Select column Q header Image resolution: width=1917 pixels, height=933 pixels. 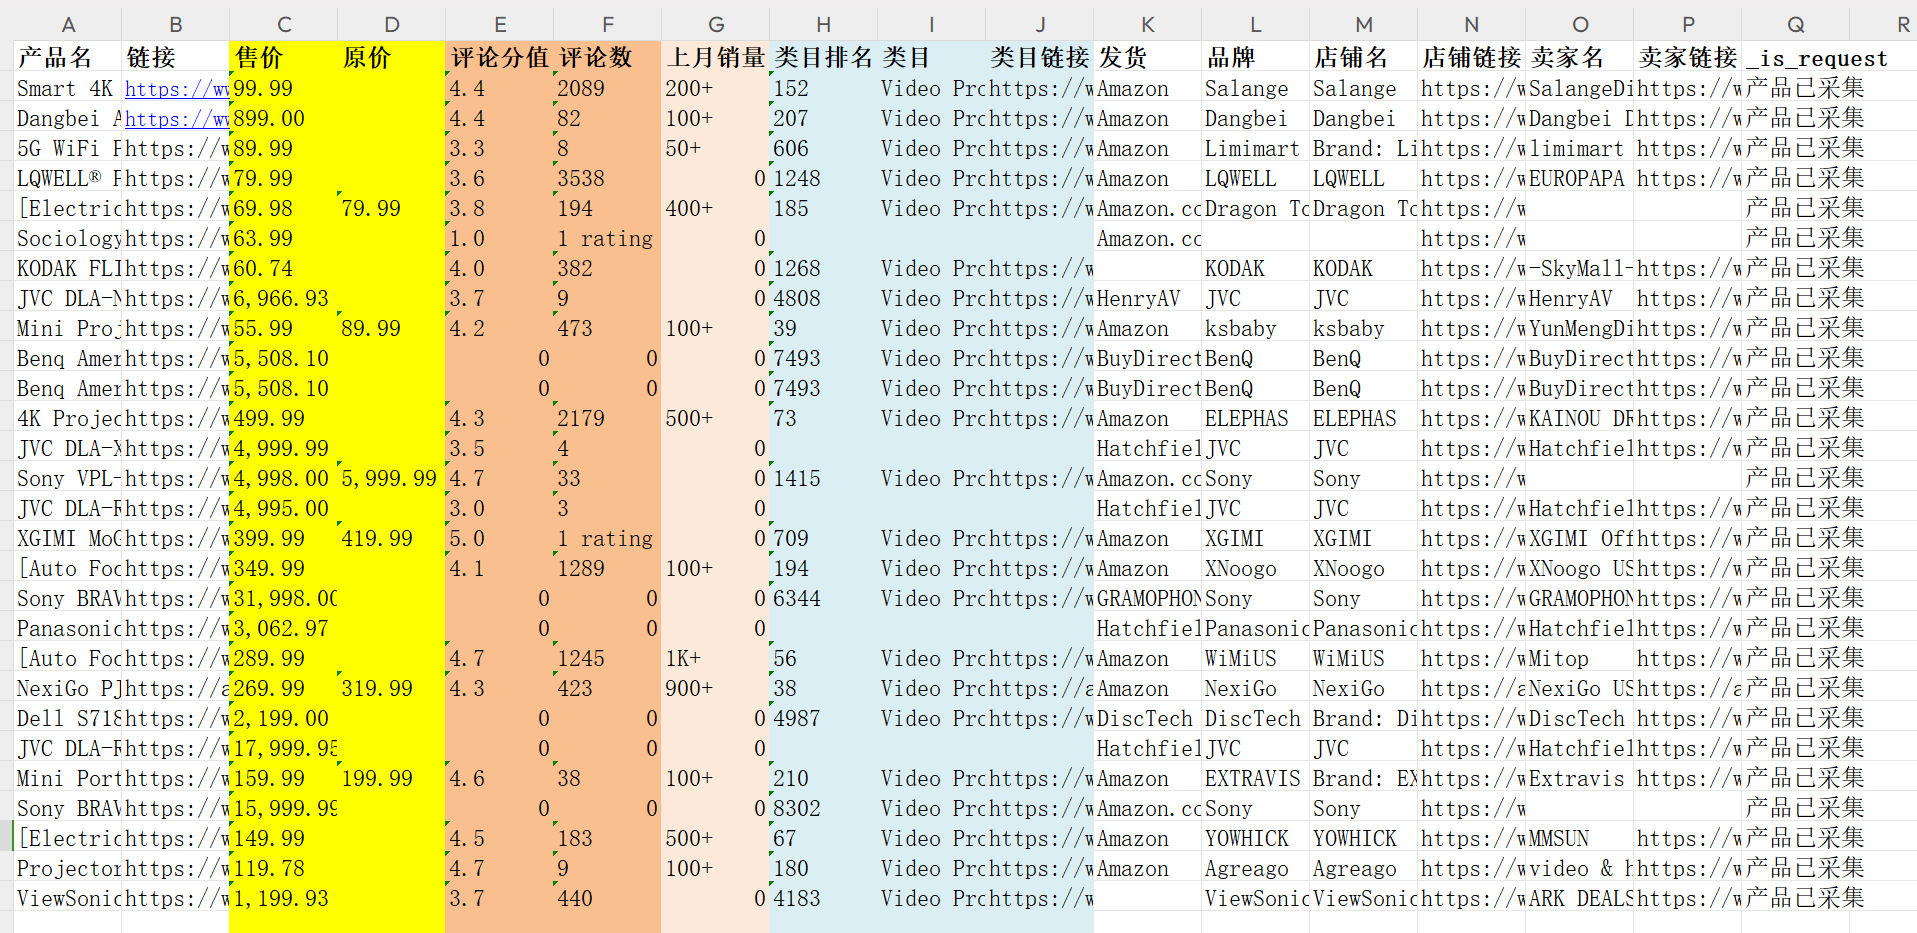(1796, 24)
